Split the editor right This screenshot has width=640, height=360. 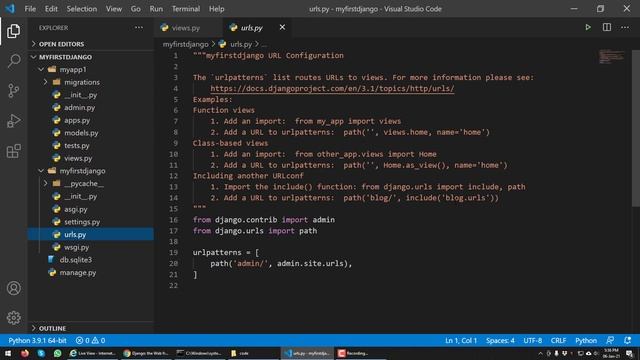607,27
